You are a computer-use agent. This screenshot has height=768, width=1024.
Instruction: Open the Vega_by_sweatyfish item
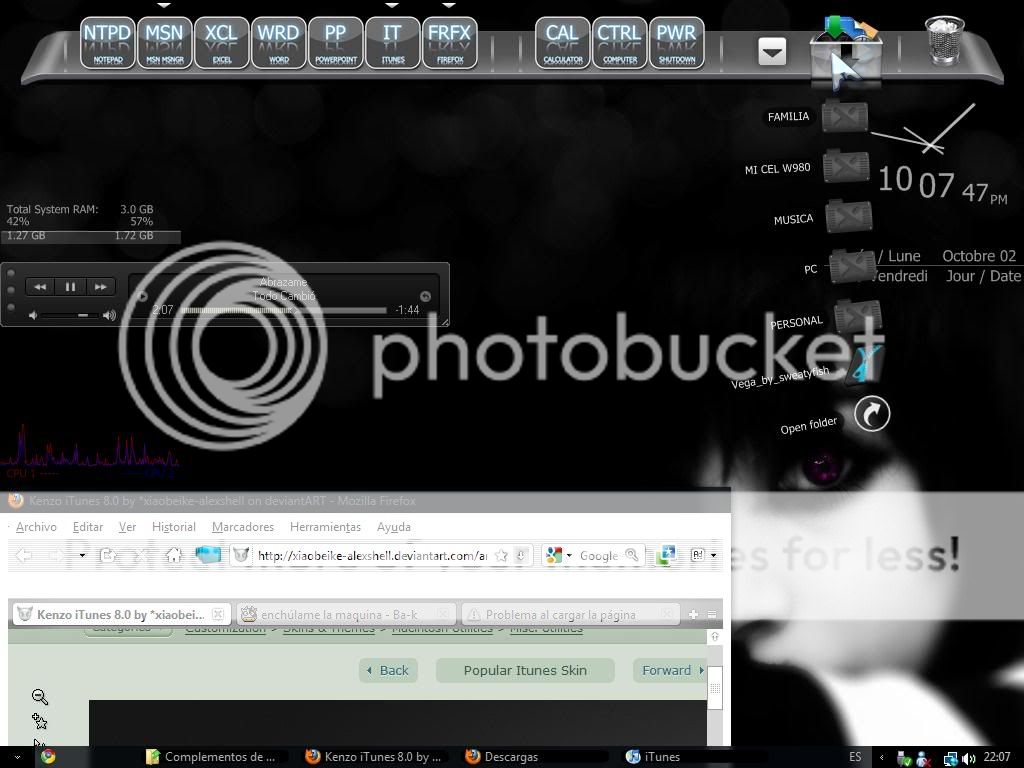(x=865, y=364)
